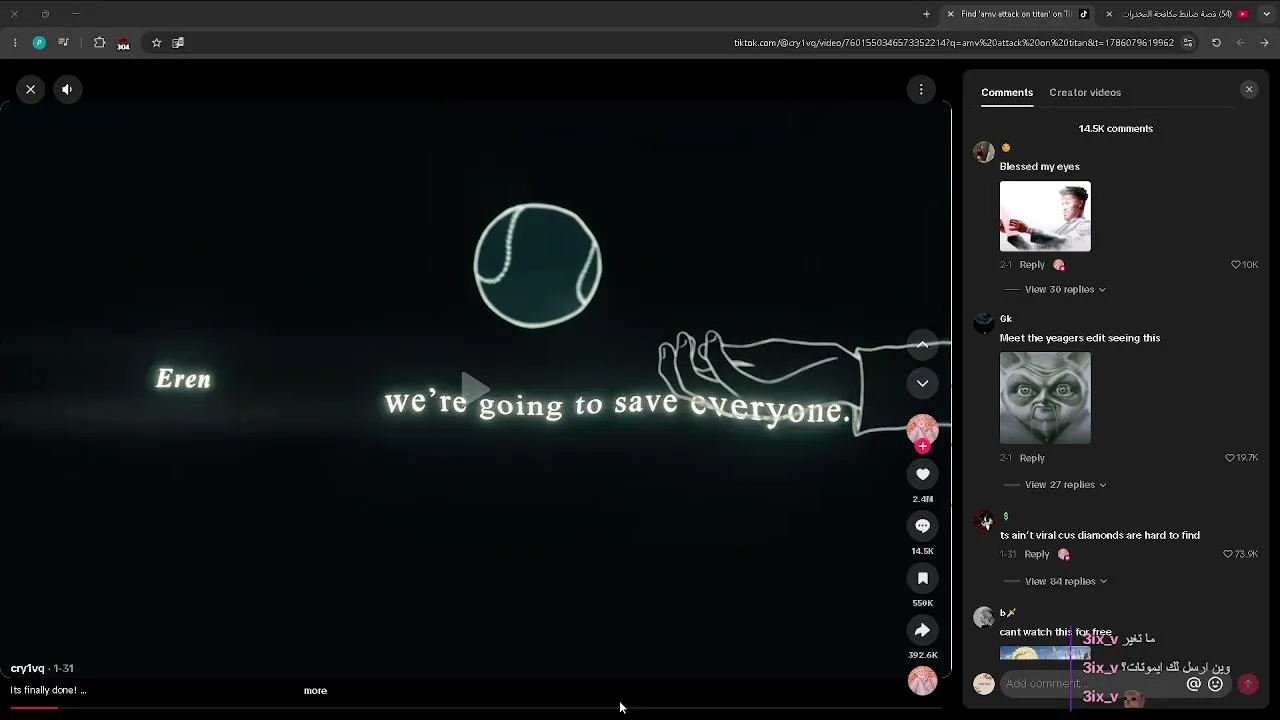The height and width of the screenshot is (720, 1280).
Task: Open the spinning sound disc for this video
Action: (922, 681)
